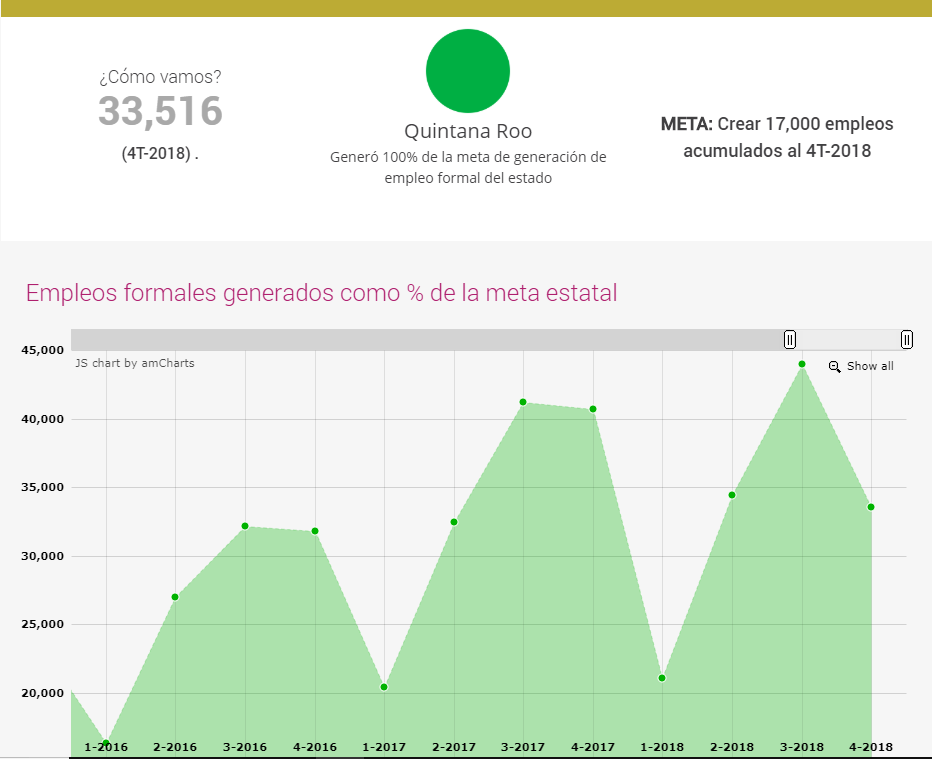Select the 2-2016 data point
This screenshot has width=932, height=759.
(x=175, y=597)
